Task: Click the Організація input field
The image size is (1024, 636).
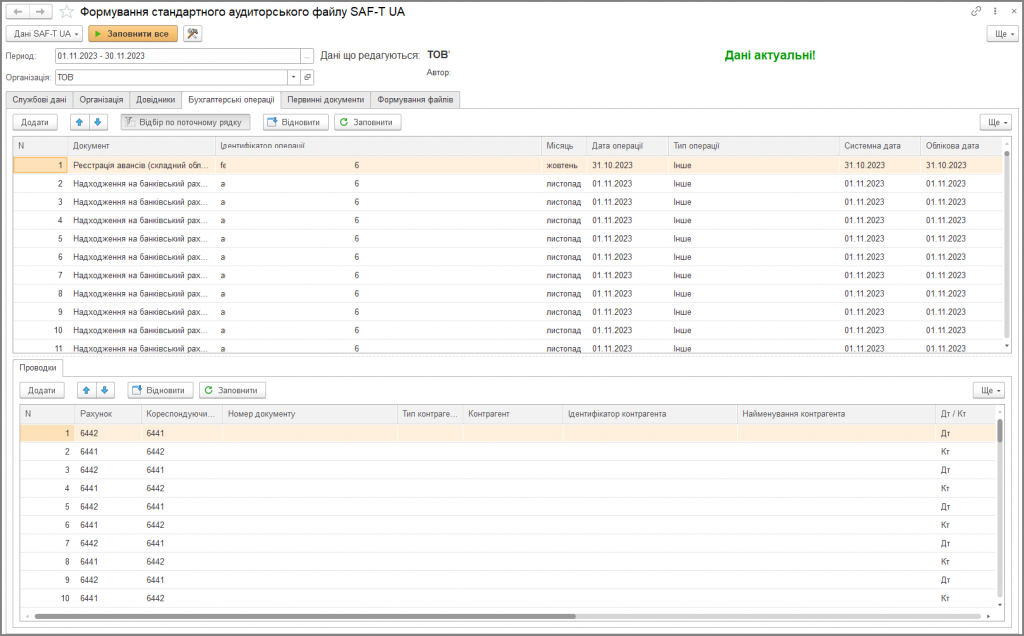Action: (171, 77)
